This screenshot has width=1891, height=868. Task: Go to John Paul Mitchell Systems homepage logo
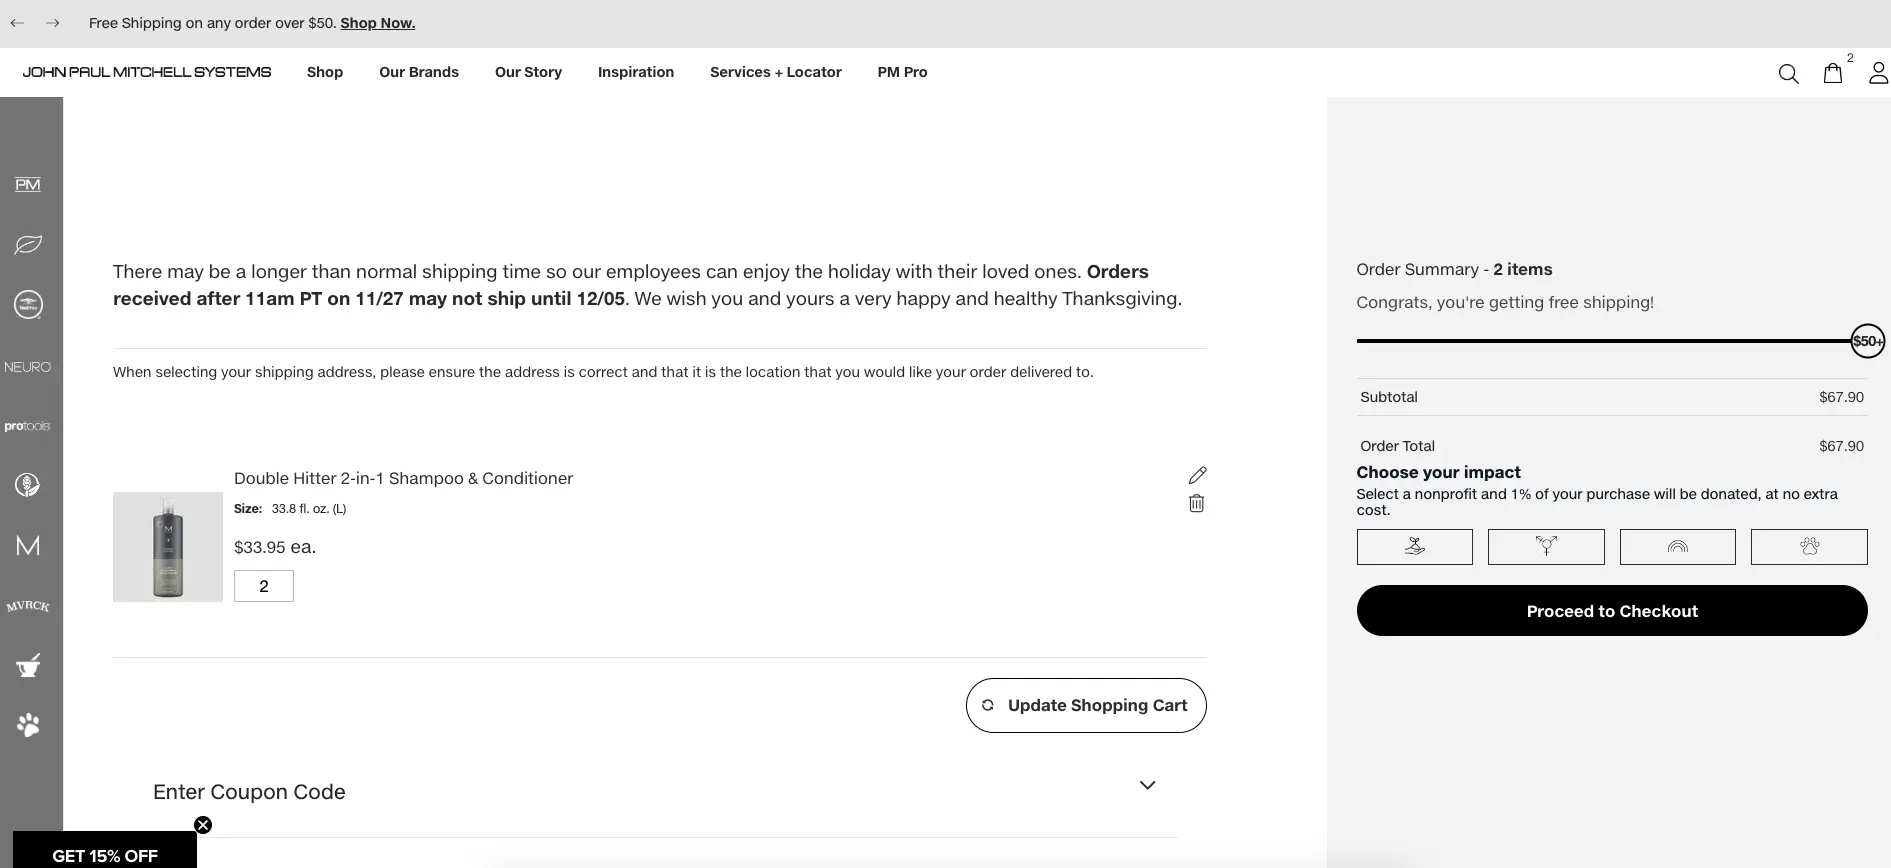[147, 72]
